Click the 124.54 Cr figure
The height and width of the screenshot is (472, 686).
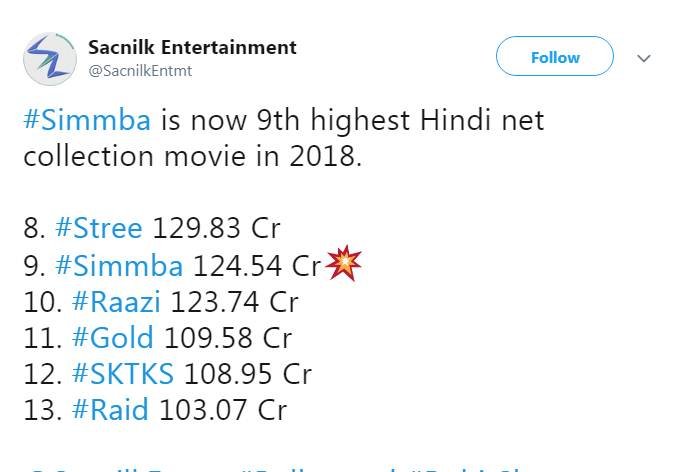pyautogui.click(x=256, y=265)
